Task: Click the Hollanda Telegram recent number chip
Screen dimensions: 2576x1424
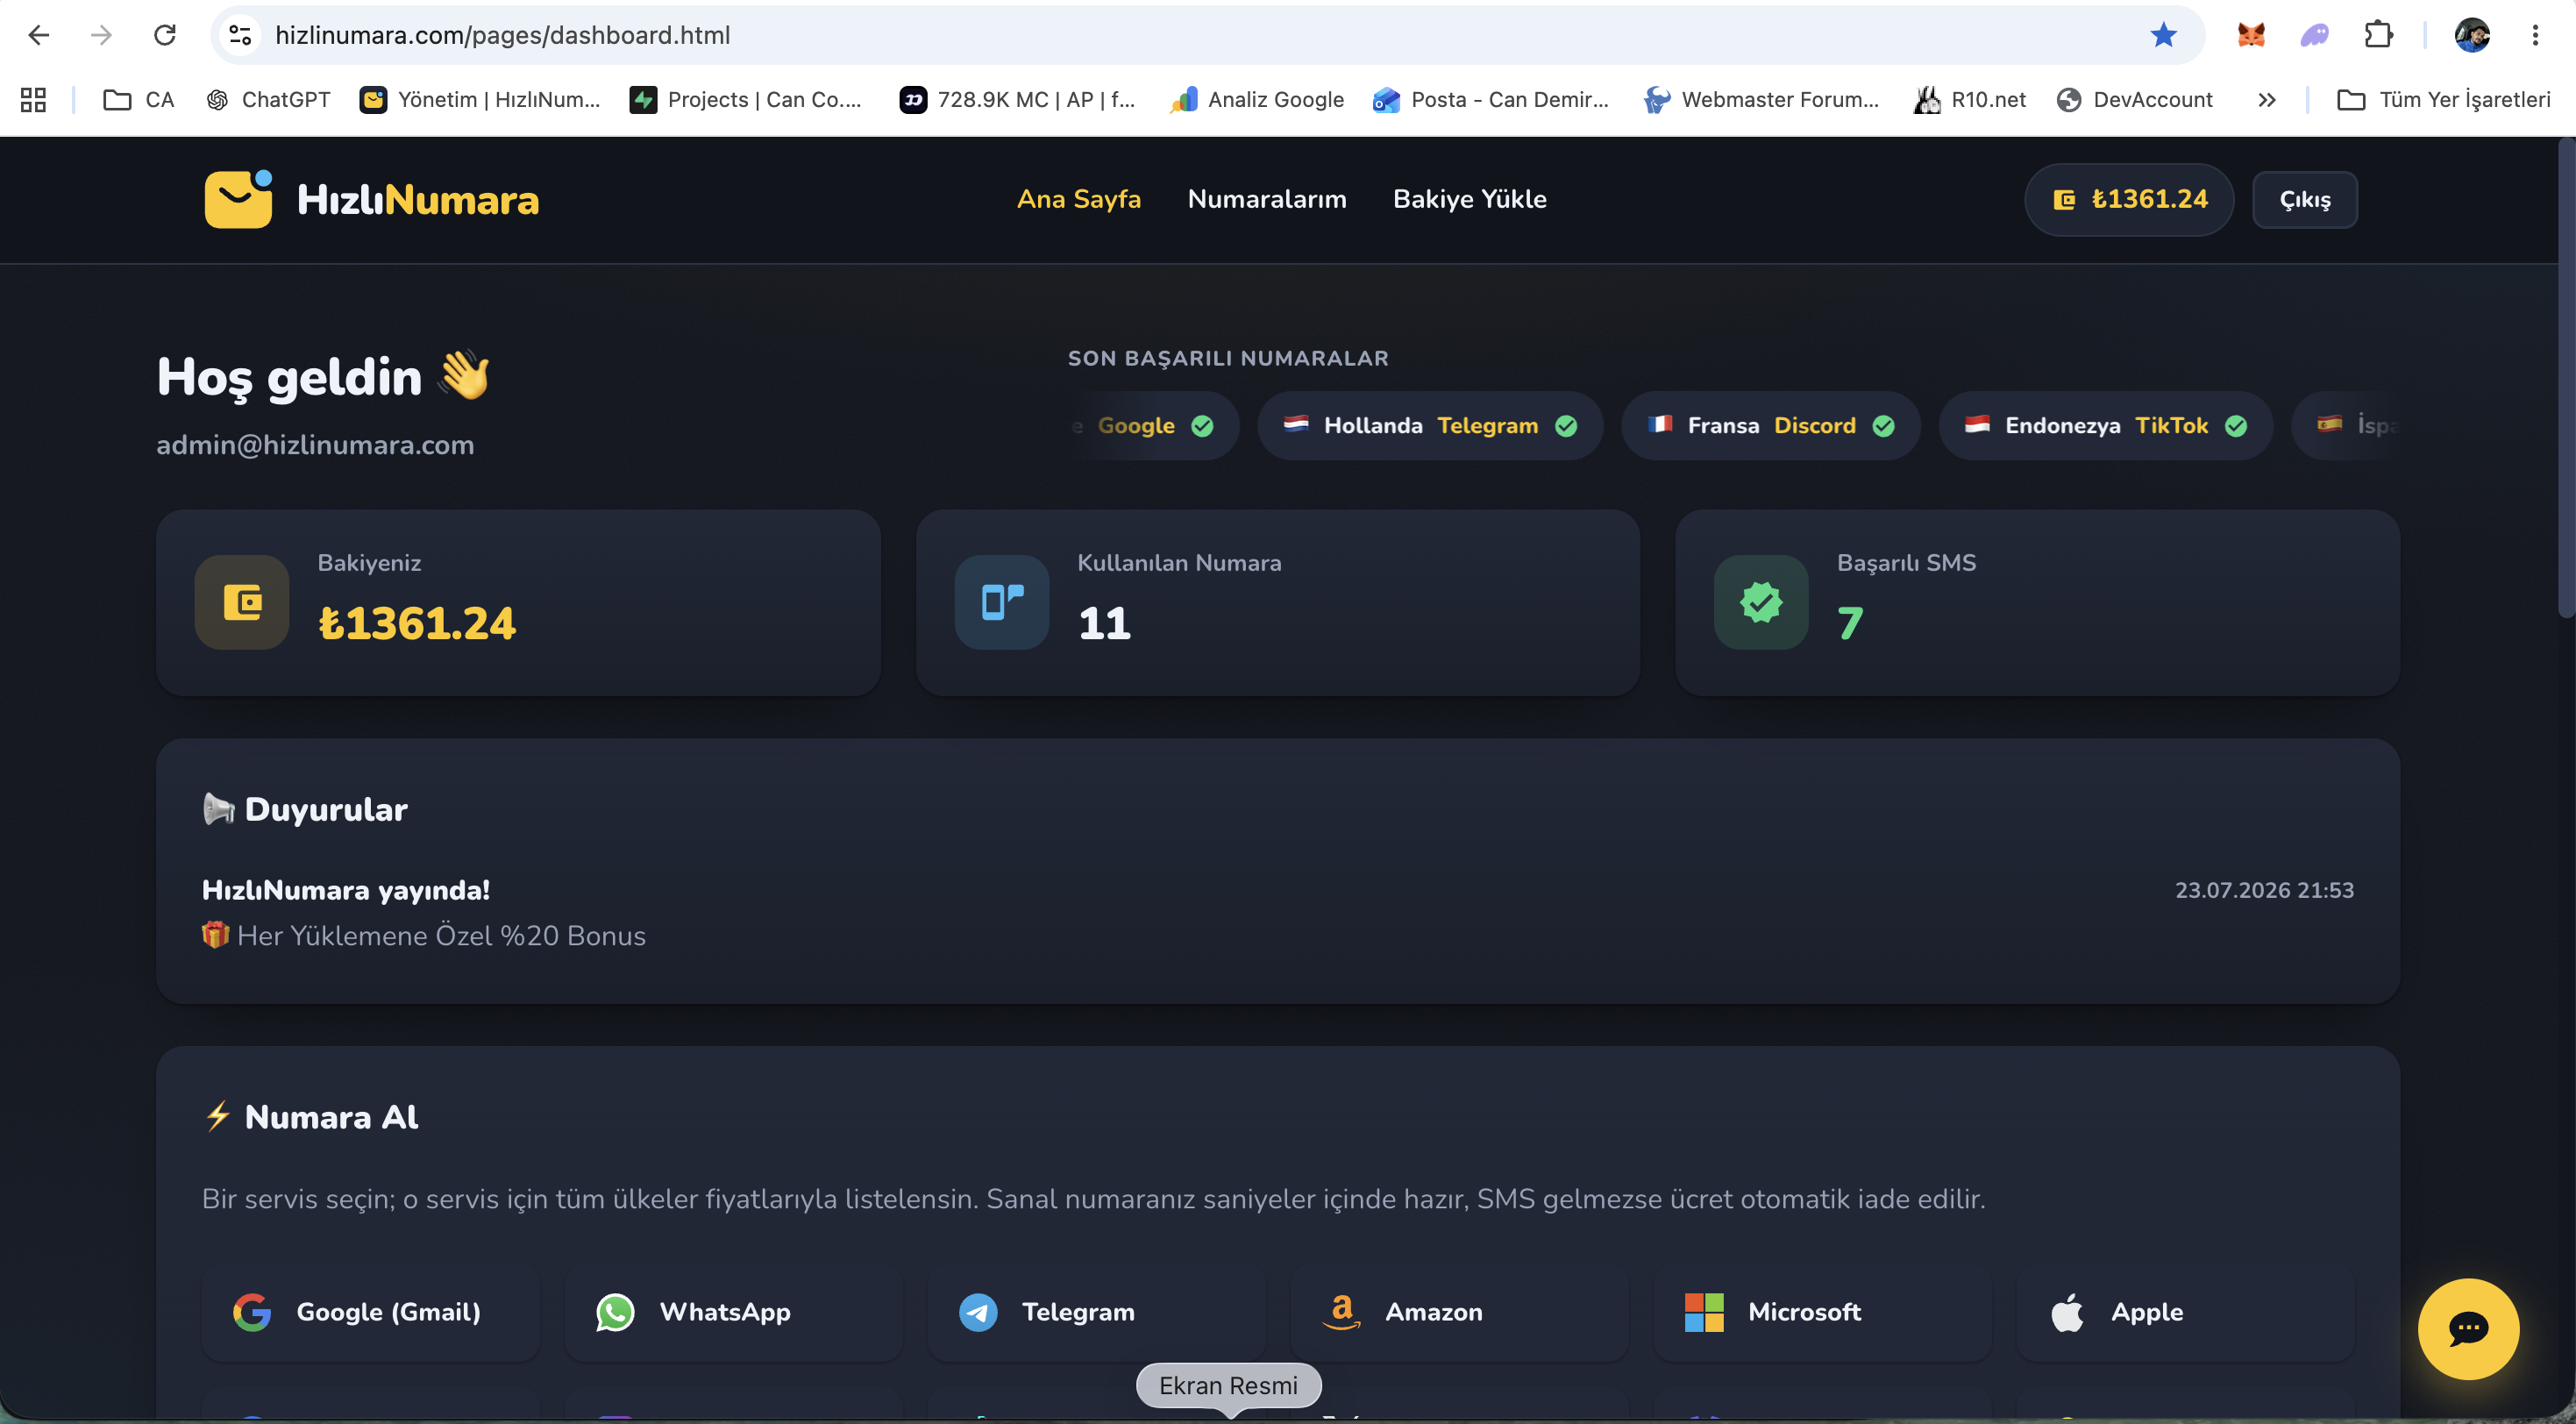Action: (x=1430, y=425)
